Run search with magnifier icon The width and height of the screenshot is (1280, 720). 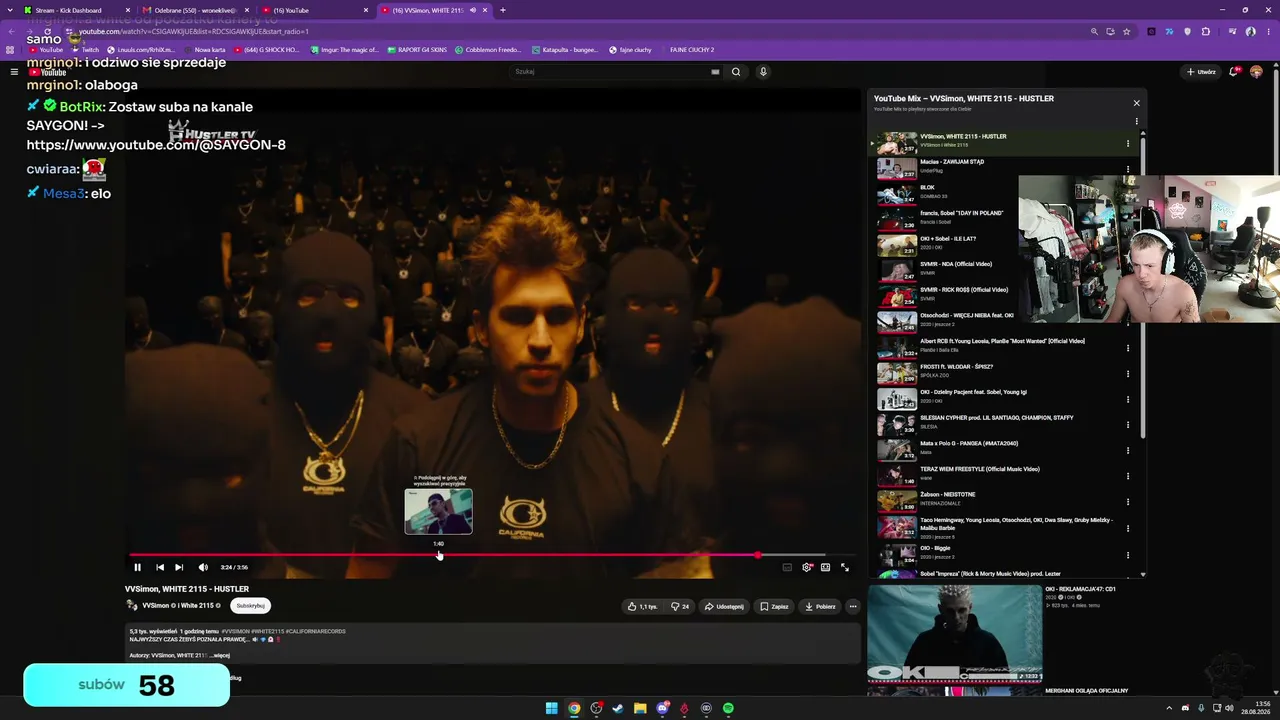736,72
